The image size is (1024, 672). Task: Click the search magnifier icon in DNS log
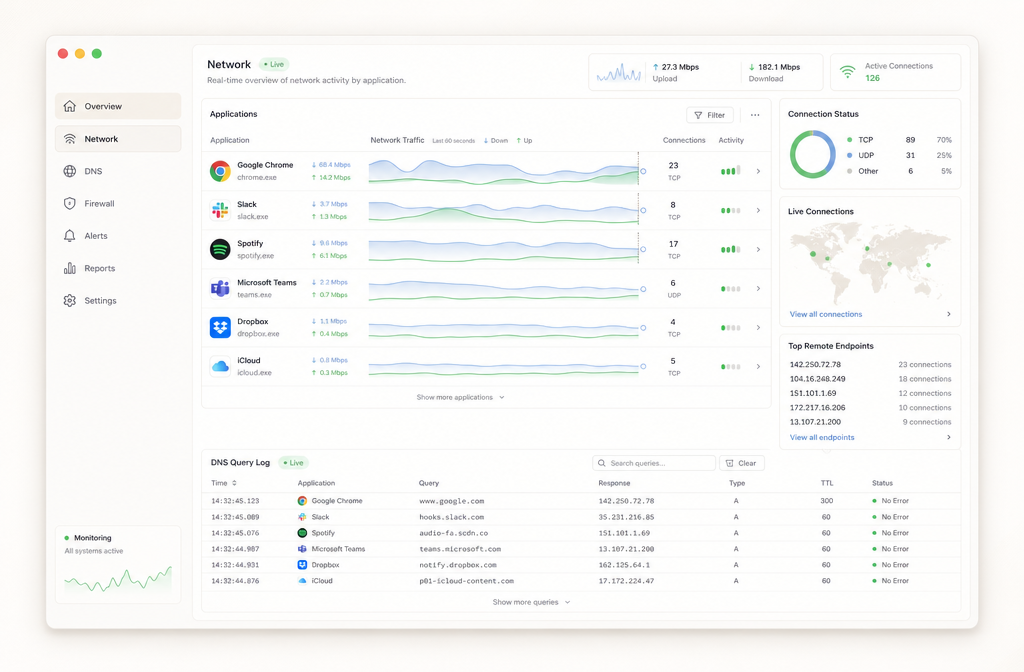point(602,463)
